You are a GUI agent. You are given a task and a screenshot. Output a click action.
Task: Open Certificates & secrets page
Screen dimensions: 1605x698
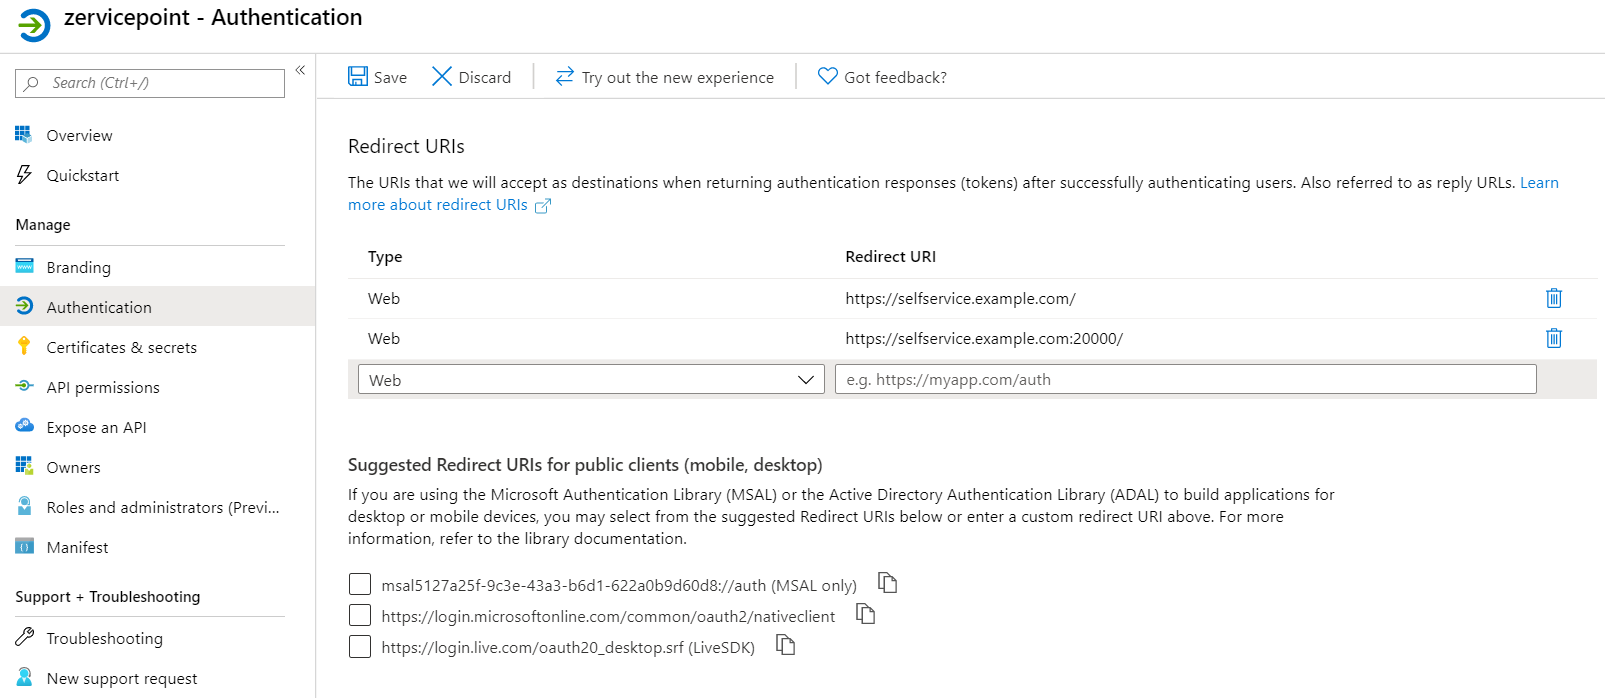121,347
